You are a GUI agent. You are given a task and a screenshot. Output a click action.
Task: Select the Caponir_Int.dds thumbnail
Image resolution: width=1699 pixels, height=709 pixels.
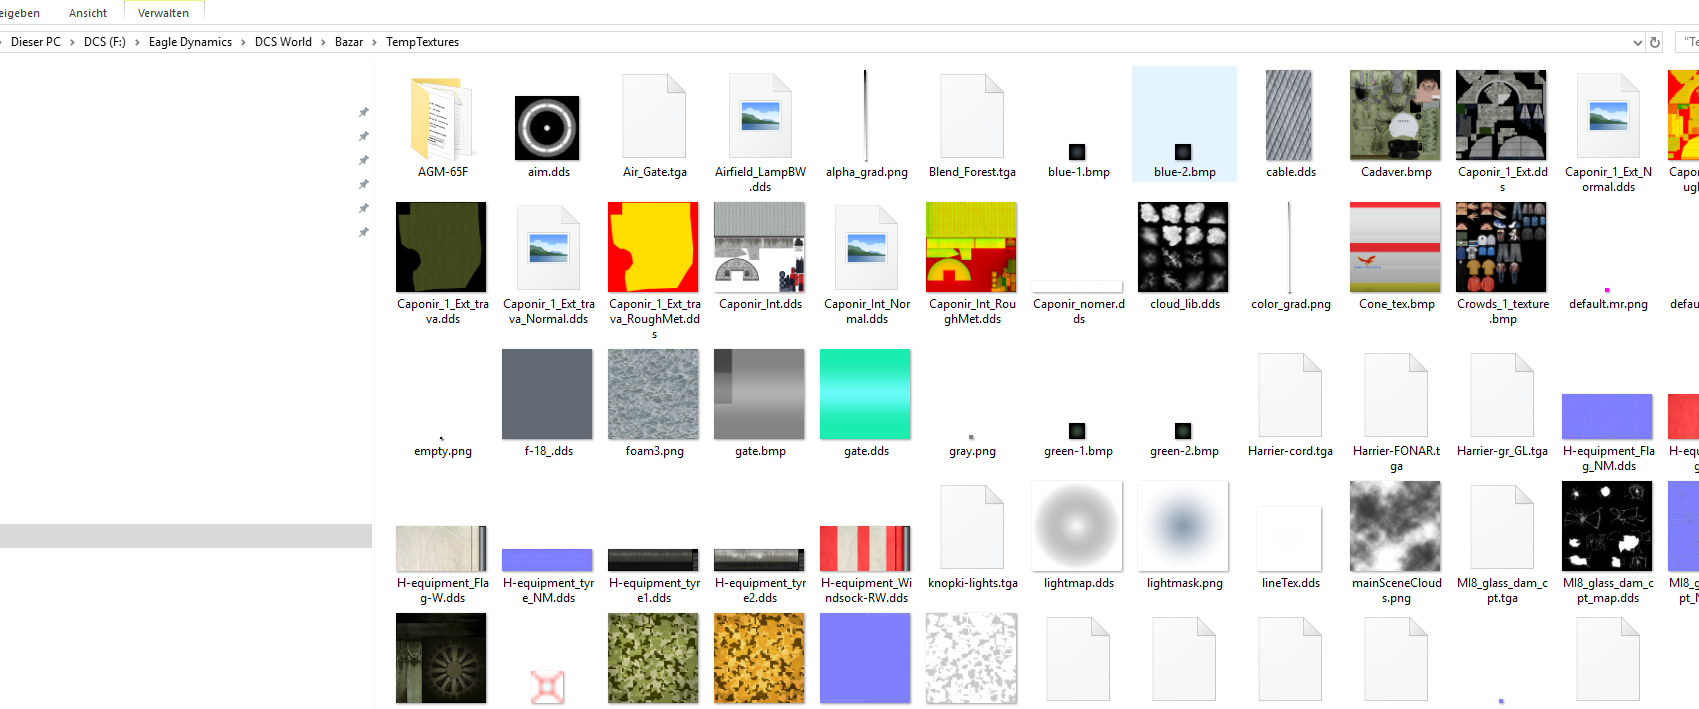click(759, 247)
